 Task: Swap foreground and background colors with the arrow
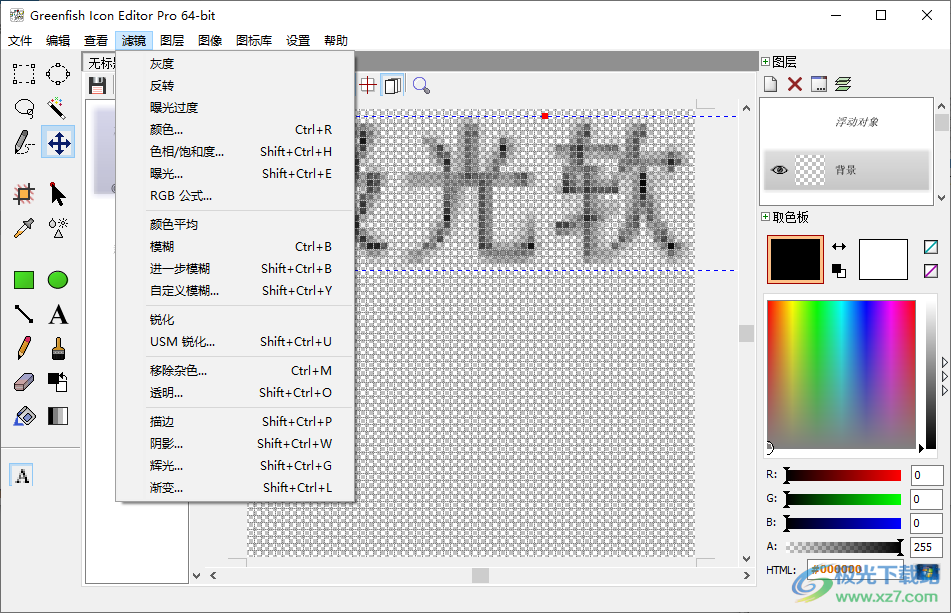tap(838, 245)
